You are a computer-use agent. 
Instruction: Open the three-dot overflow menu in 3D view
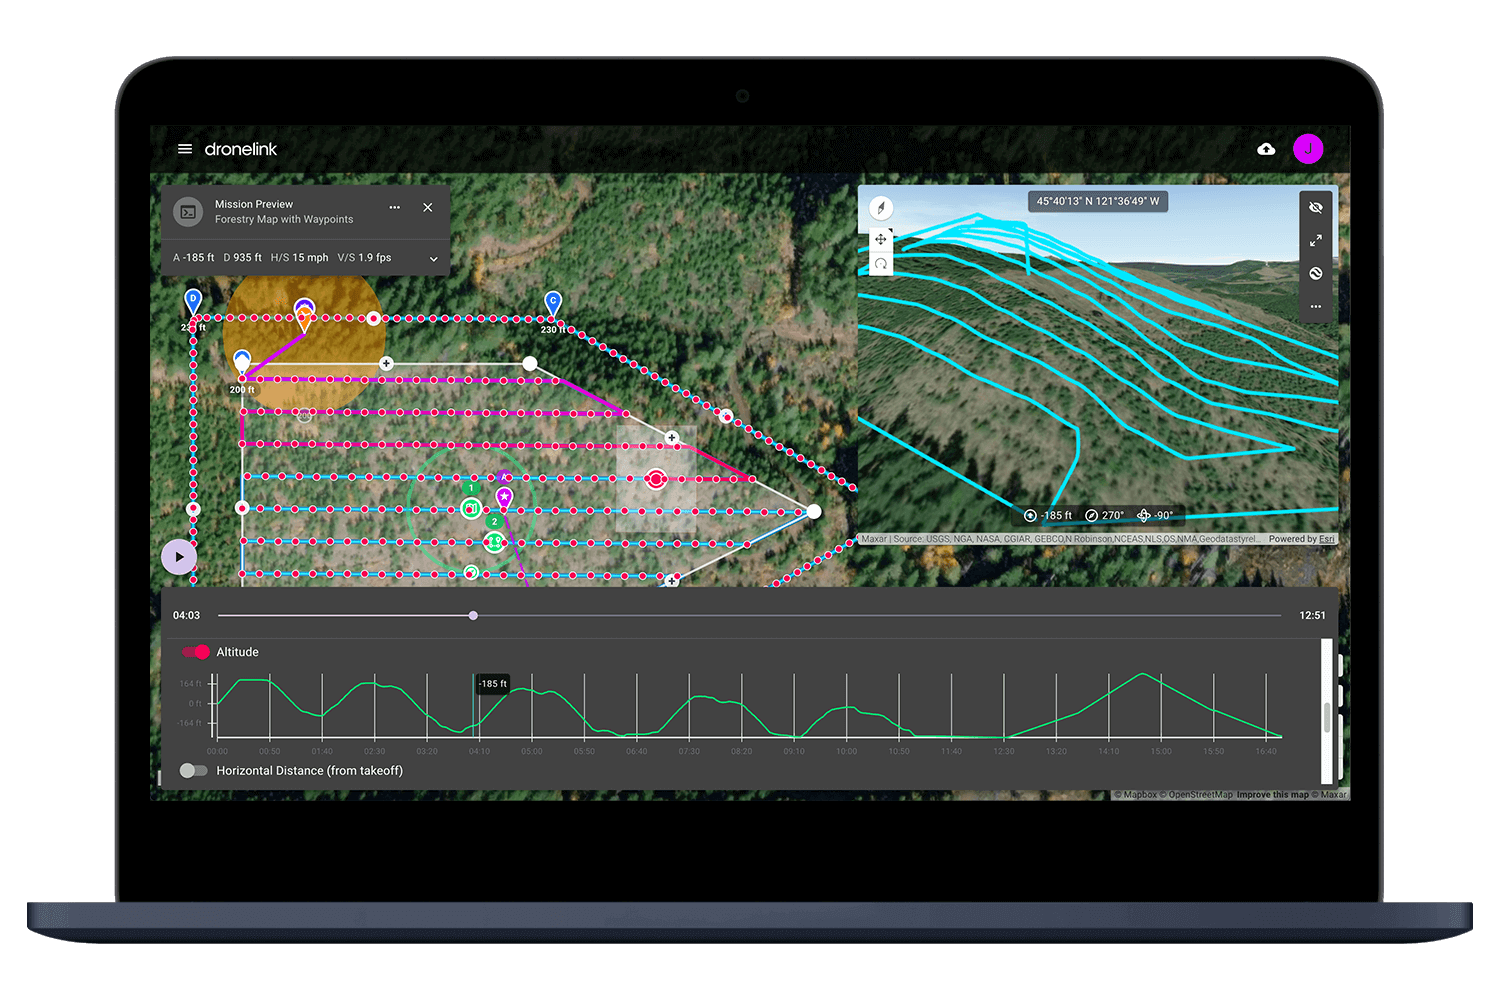(1316, 306)
